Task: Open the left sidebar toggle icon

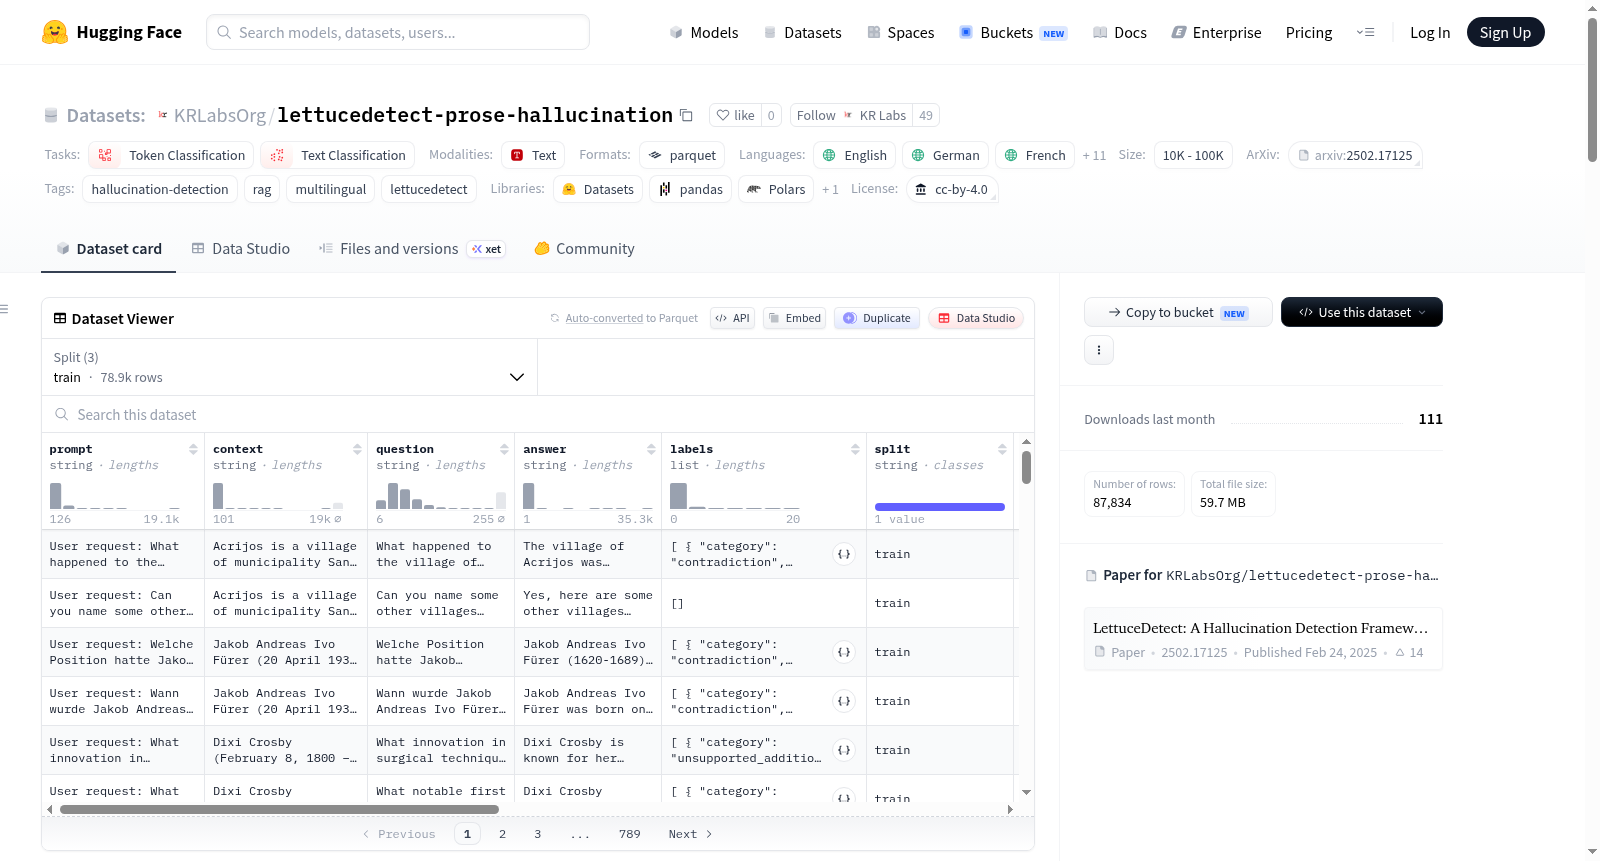Action: (4, 309)
